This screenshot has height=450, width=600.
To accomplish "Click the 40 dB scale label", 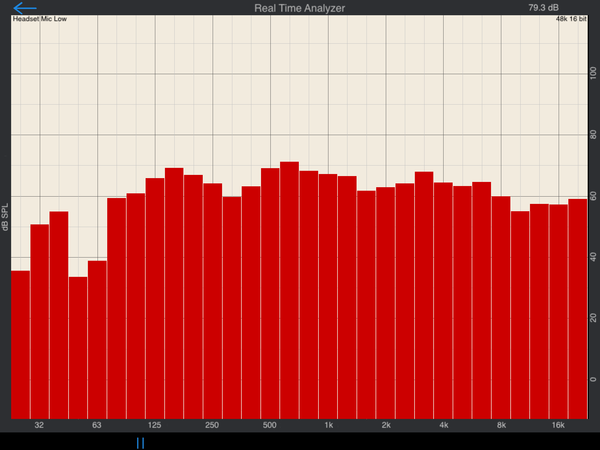I will click(593, 257).
